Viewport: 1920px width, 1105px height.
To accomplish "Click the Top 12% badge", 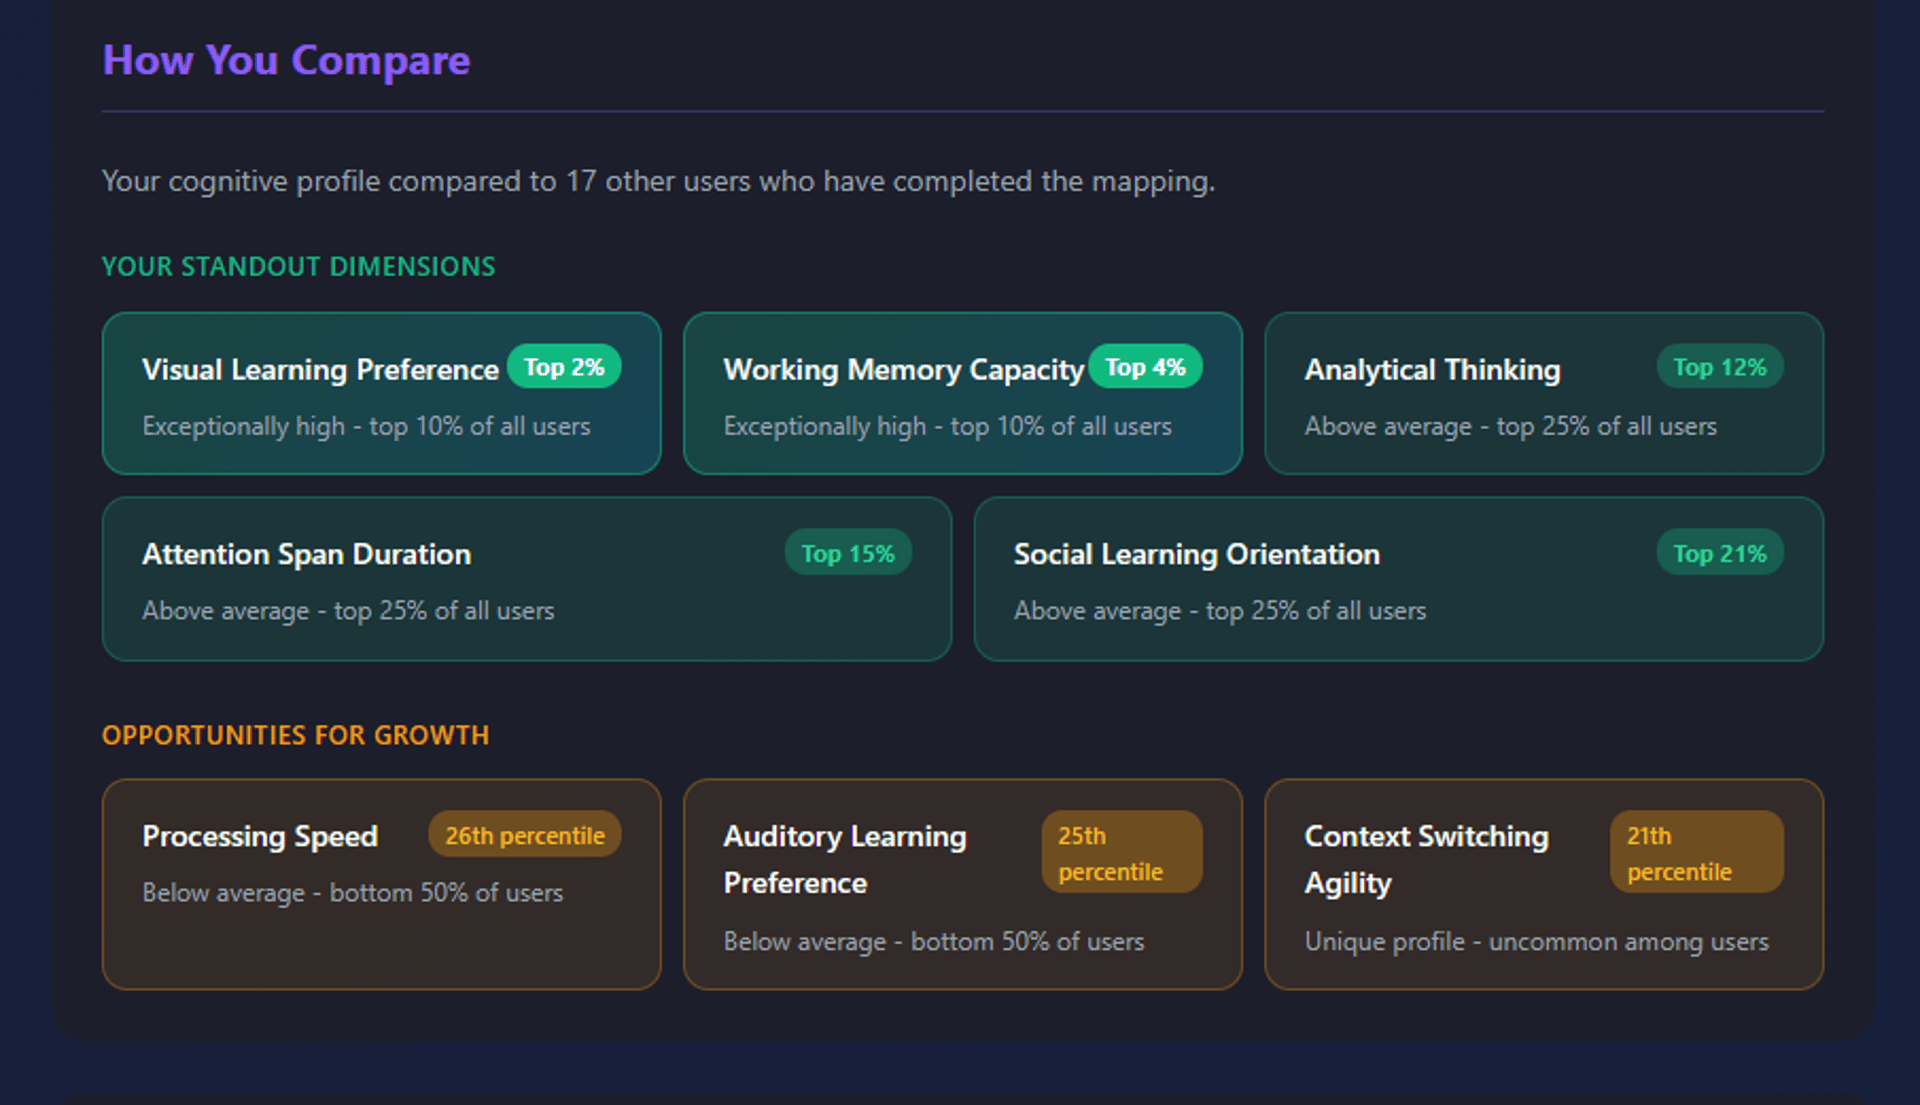I will click(1719, 368).
